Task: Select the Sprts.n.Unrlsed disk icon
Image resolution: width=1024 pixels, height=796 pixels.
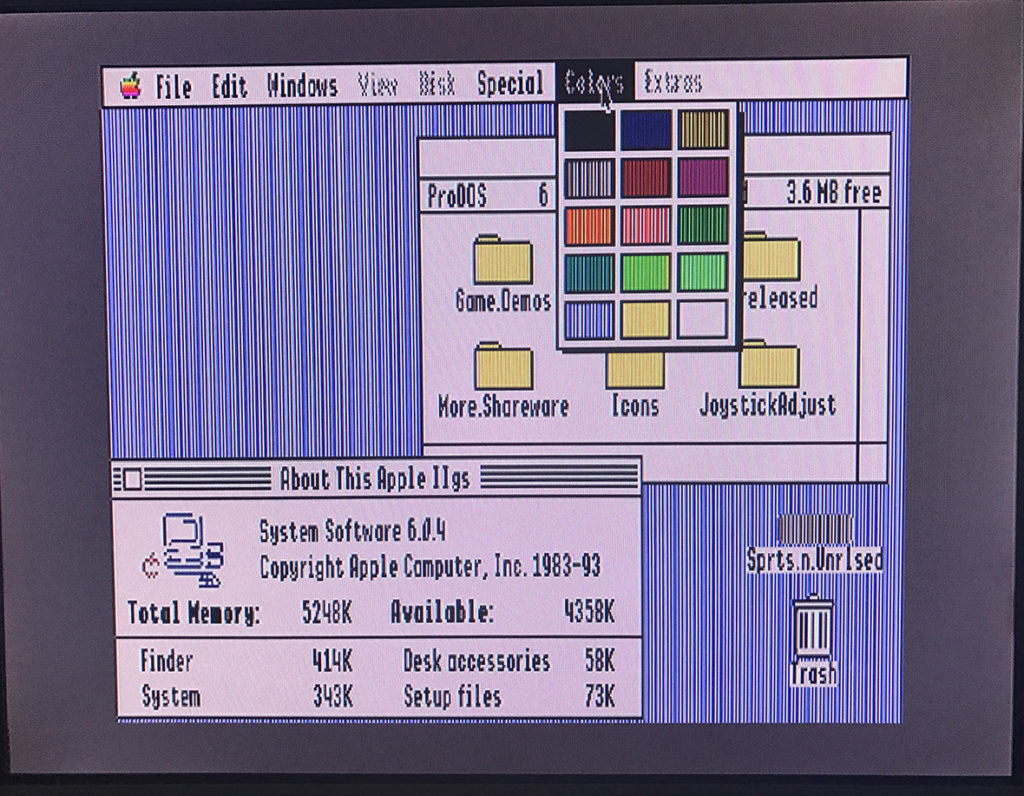Action: click(x=815, y=530)
